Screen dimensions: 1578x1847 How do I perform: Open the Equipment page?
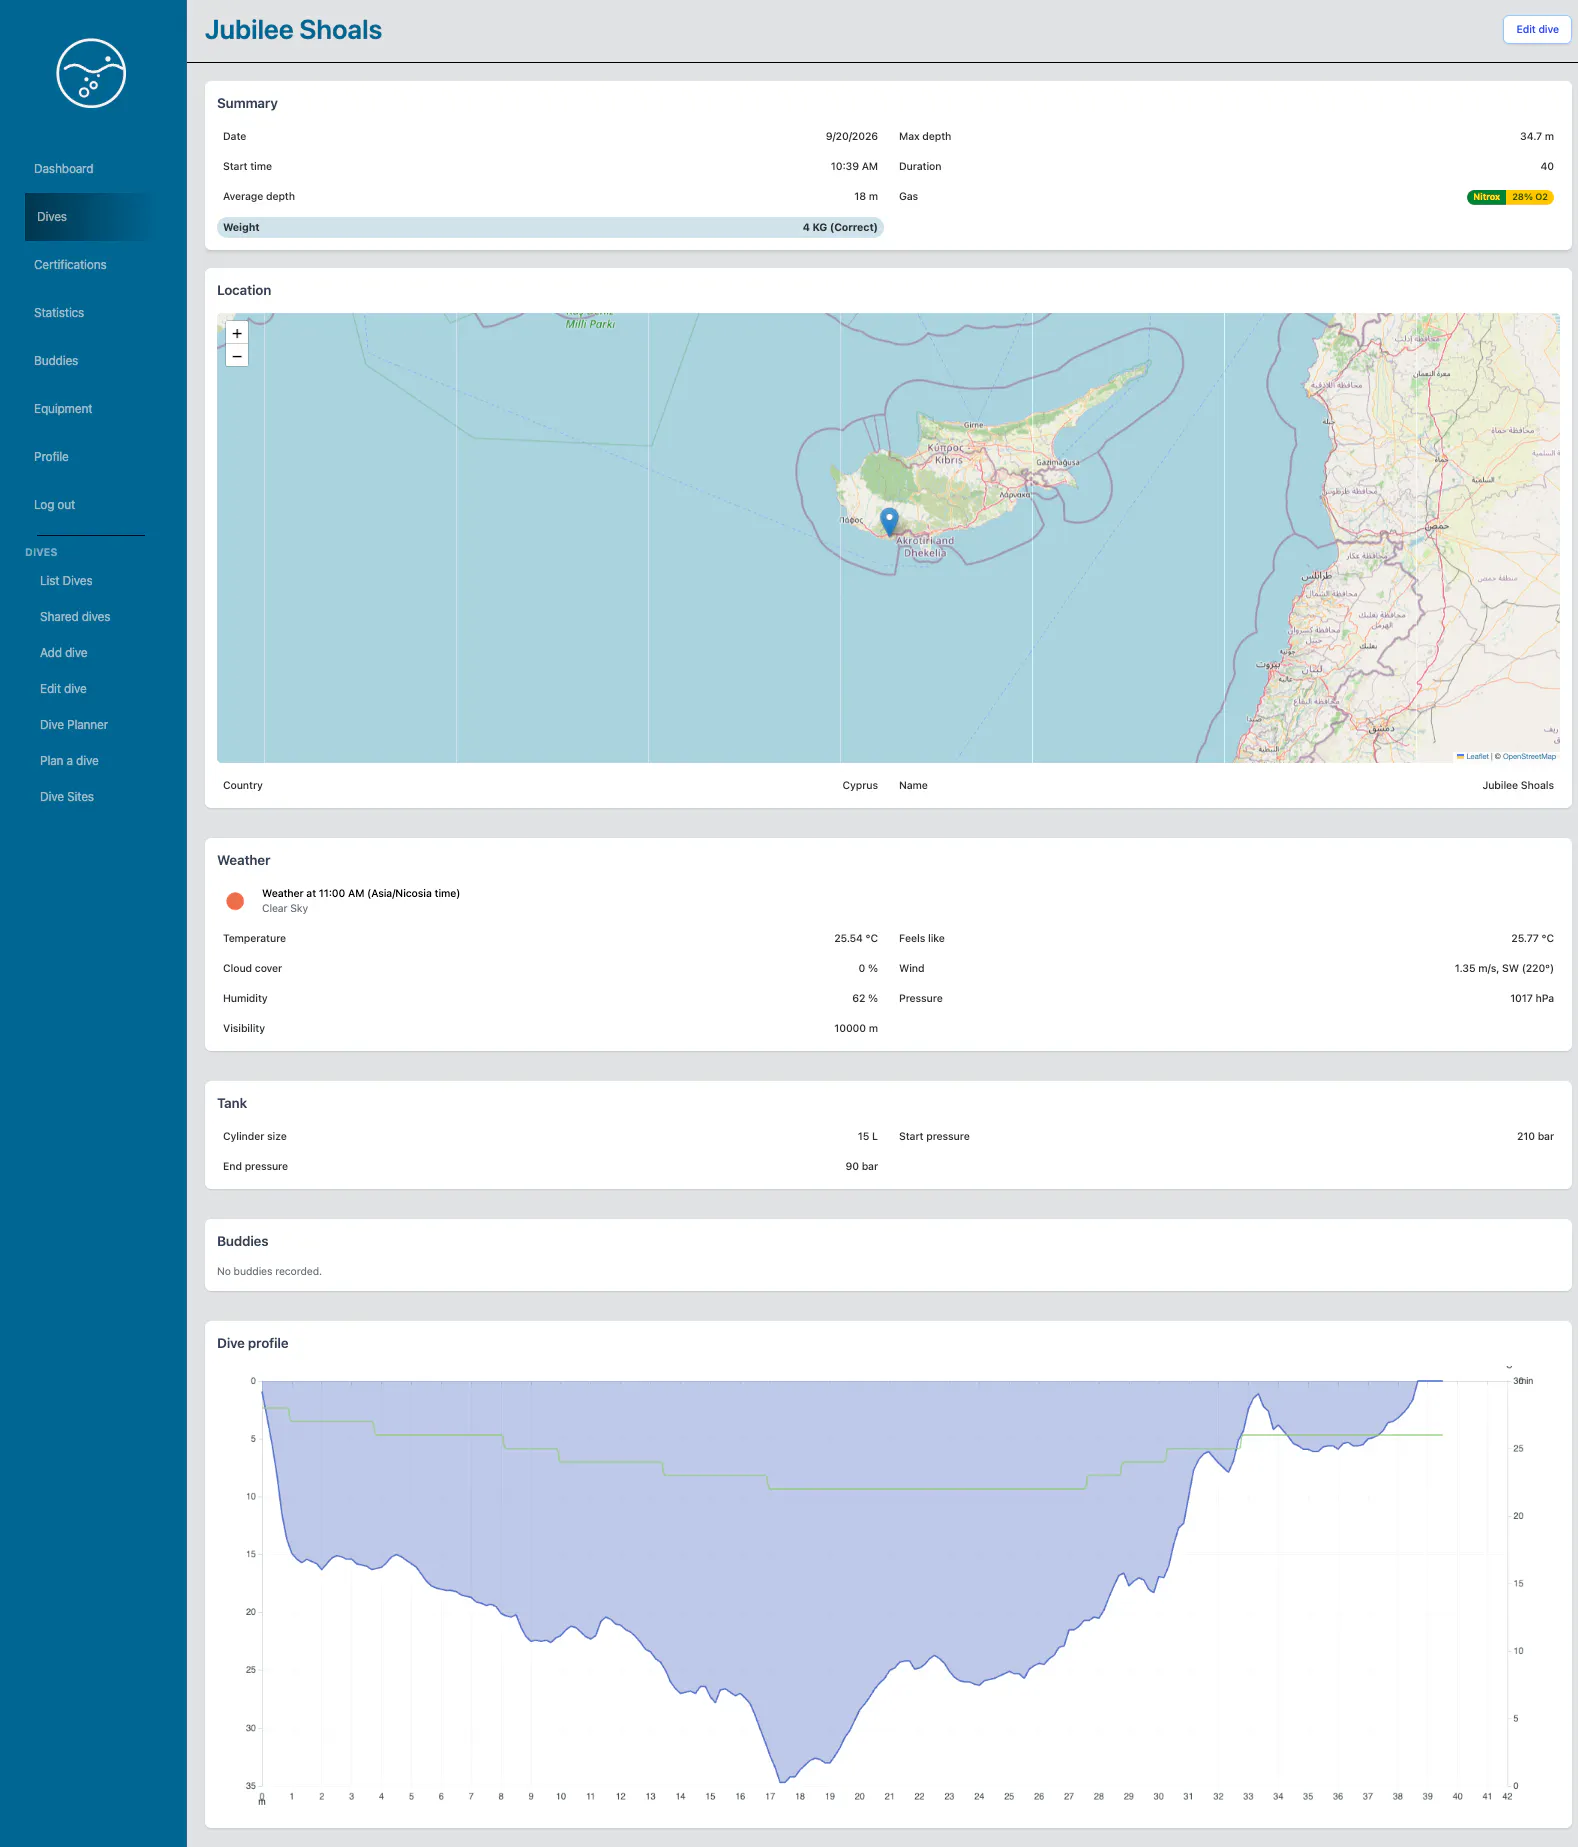tap(63, 409)
